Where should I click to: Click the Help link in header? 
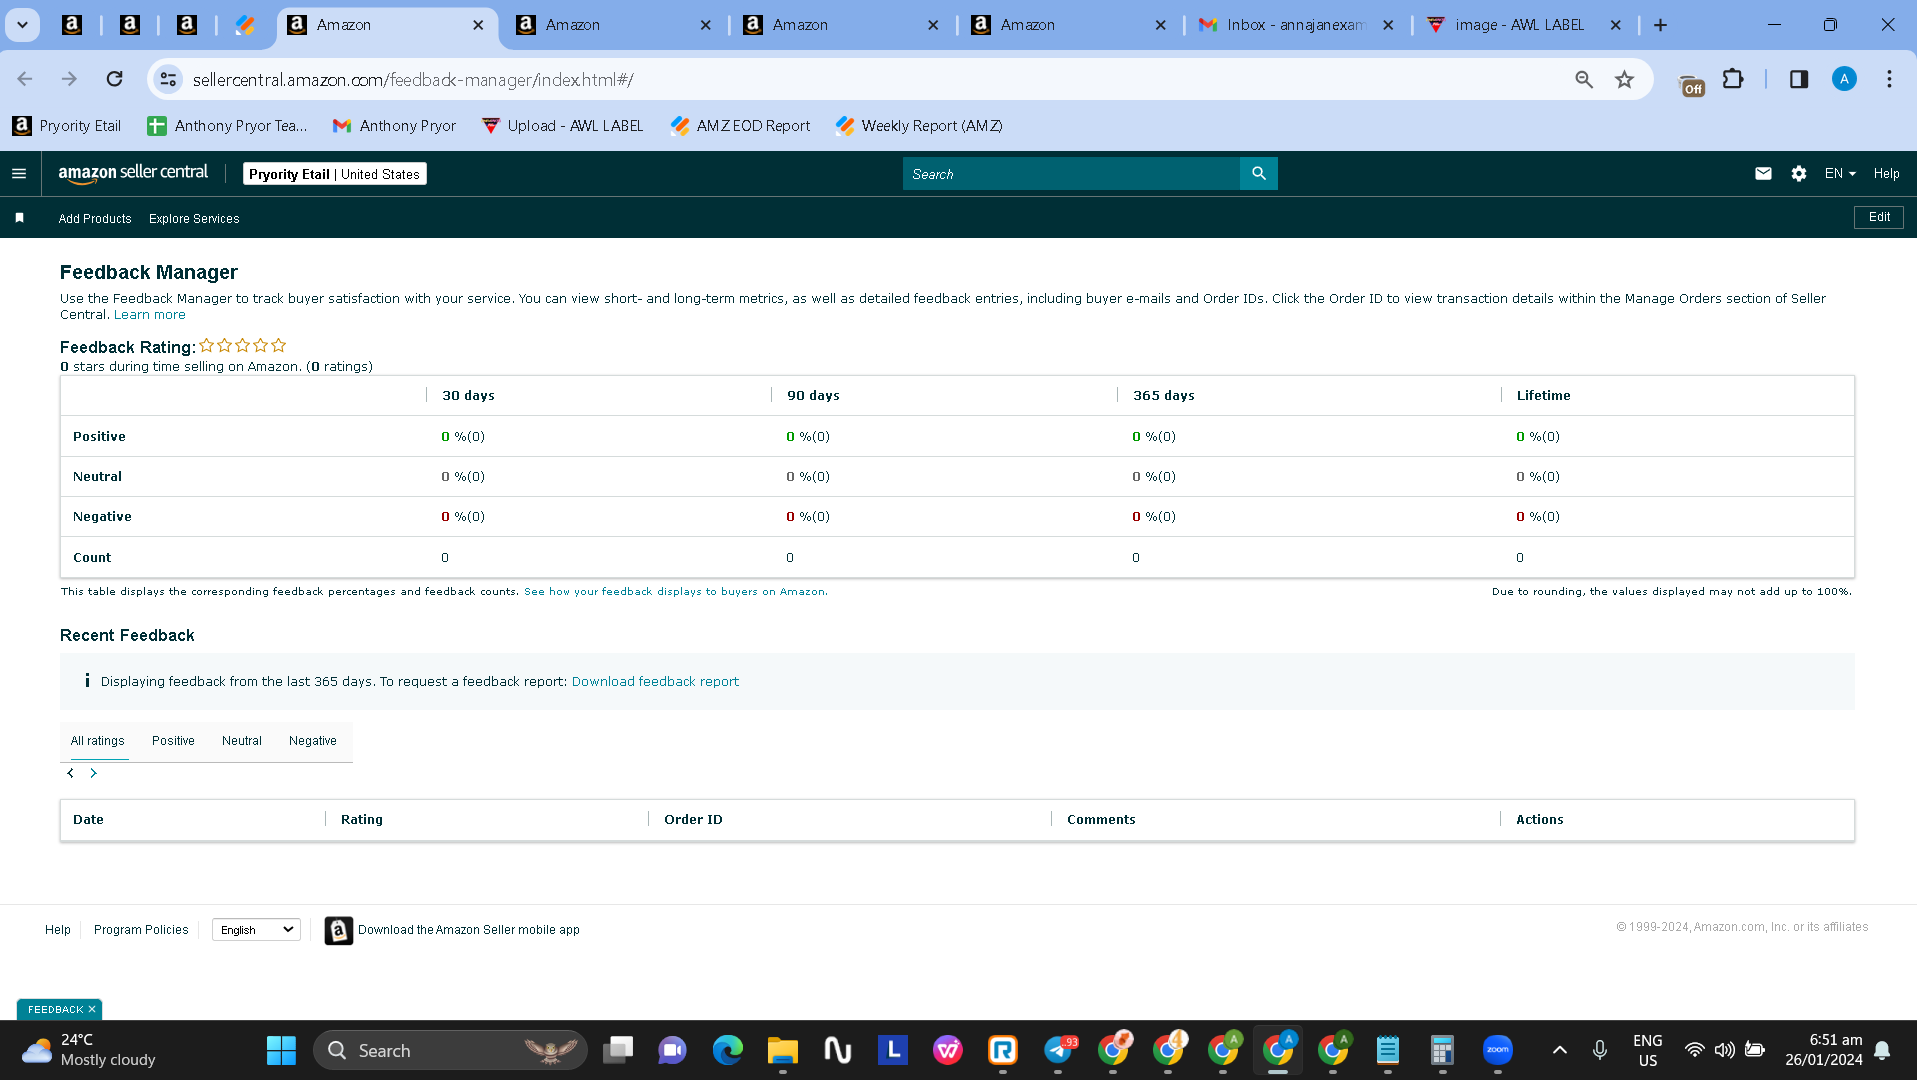click(1886, 174)
